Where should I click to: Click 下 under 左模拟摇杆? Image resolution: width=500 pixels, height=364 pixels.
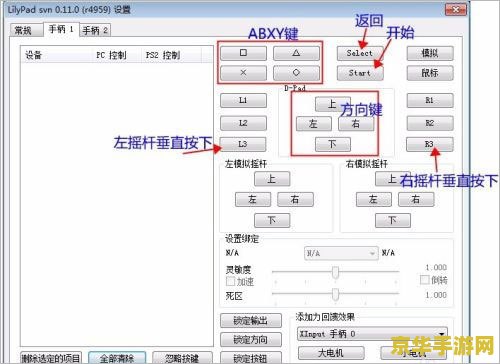tap(272, 220)
